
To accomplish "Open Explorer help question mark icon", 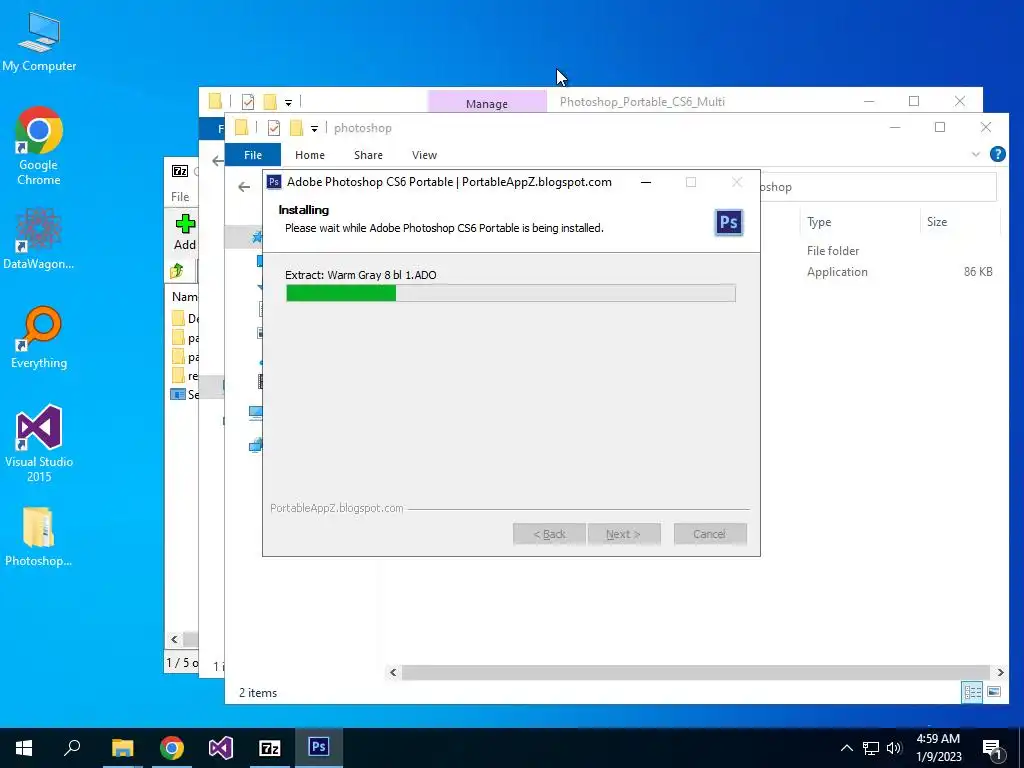I will point(997,154).
